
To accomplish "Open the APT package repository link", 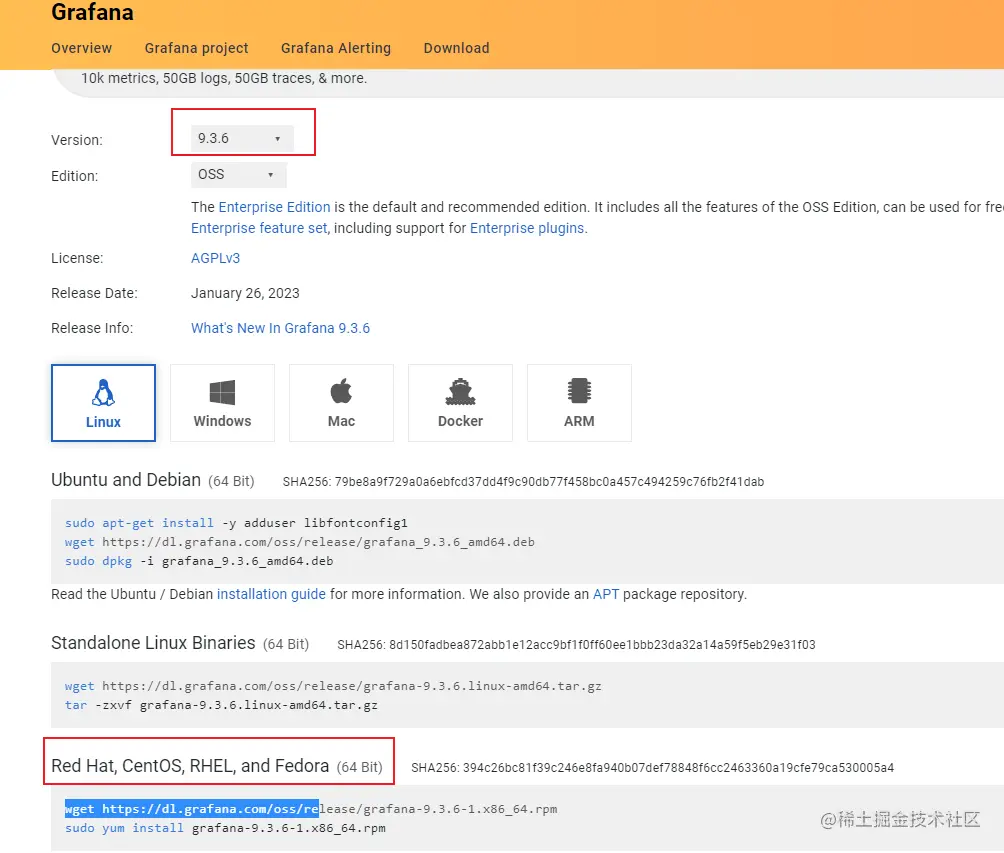I will click(x=606, y=594).
